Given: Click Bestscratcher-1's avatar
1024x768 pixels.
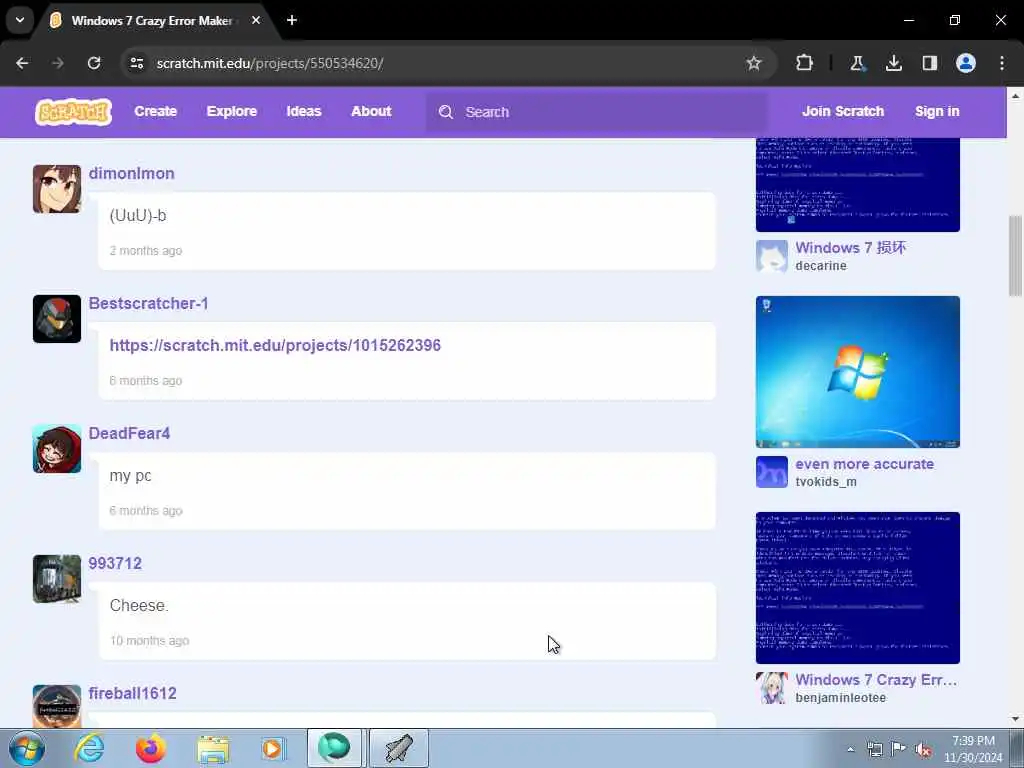Looking at the screenshot, I should point(57,319).
